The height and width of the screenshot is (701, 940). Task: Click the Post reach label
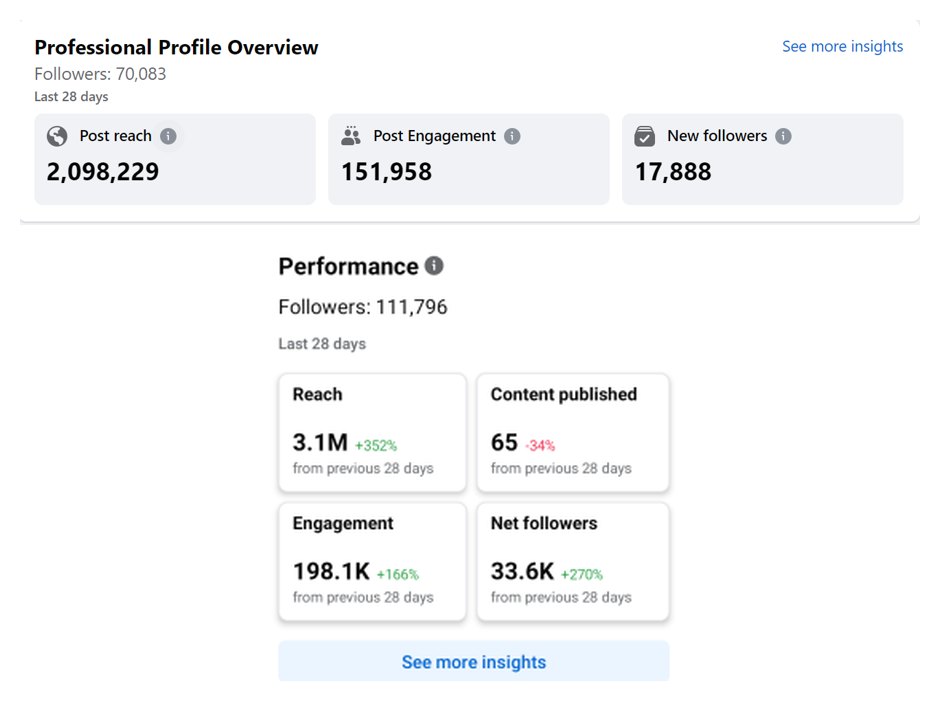(116, 136)
